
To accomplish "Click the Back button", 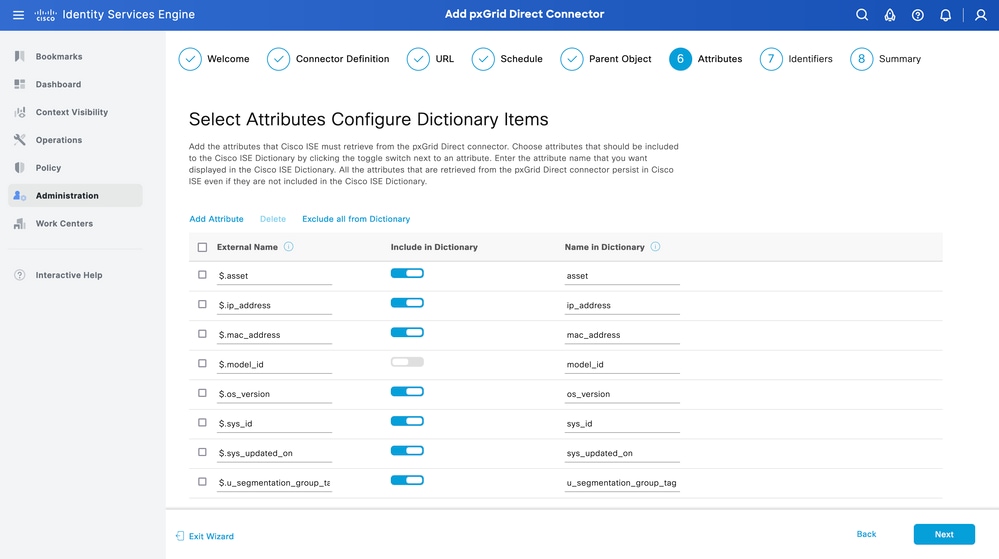I will 866,534.
